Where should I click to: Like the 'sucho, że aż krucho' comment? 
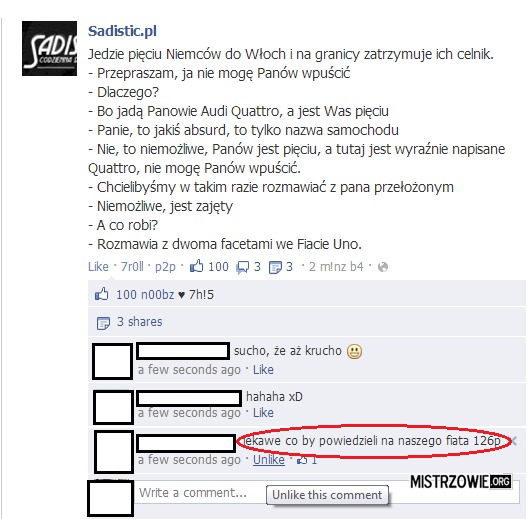pyautogui.click(x=263, y=370)
